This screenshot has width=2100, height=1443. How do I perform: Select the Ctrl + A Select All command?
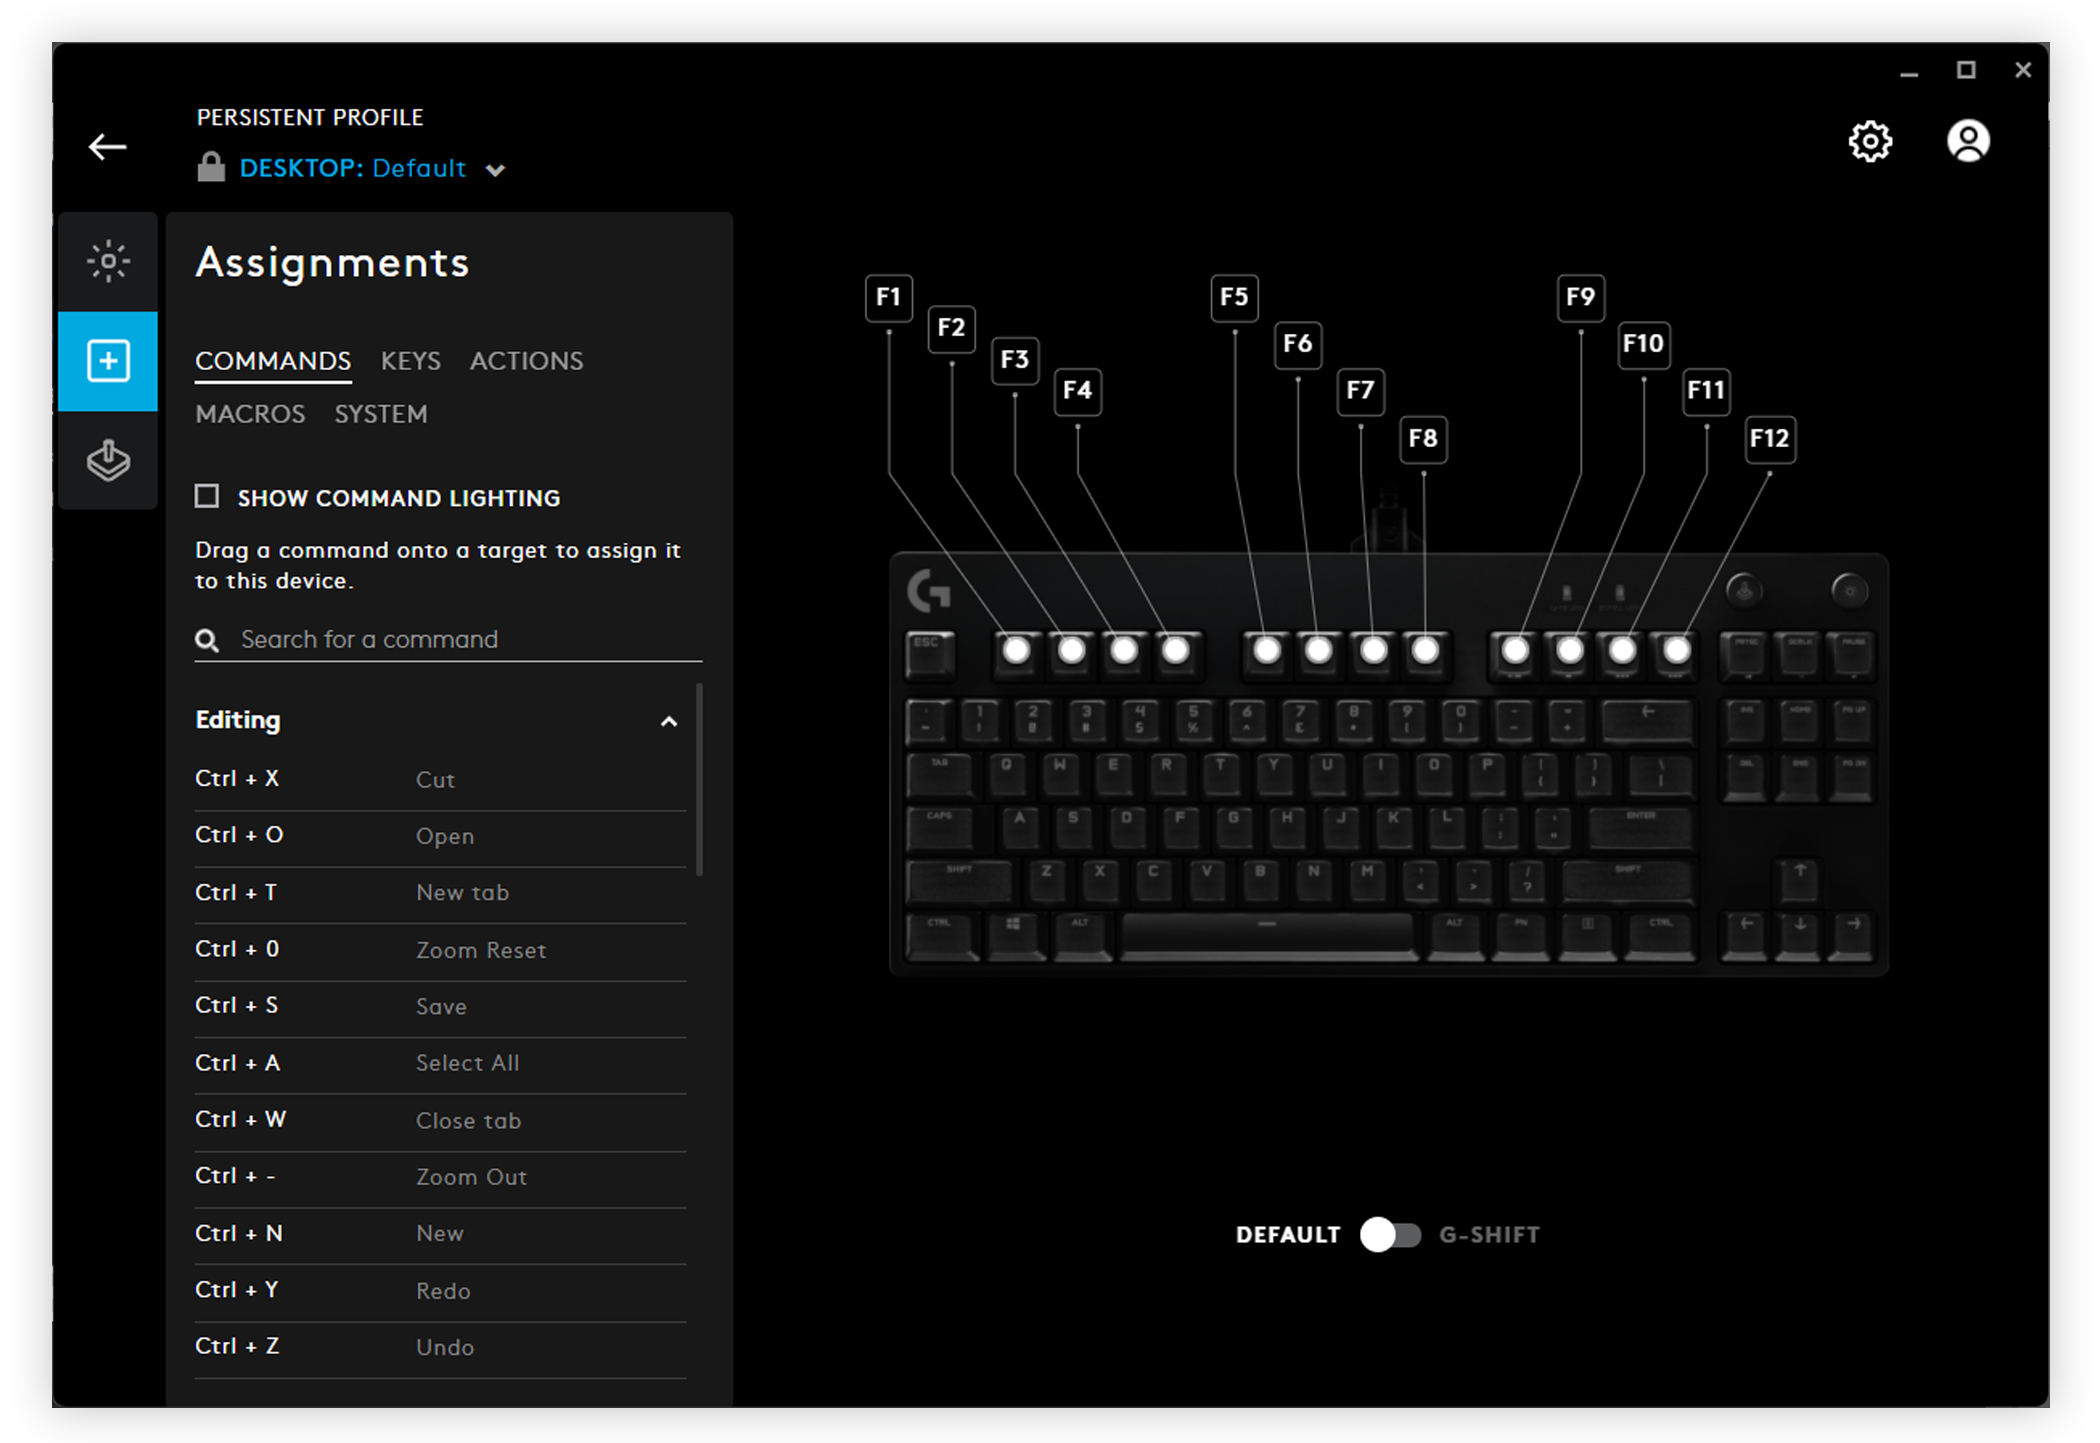(440, 1063)
